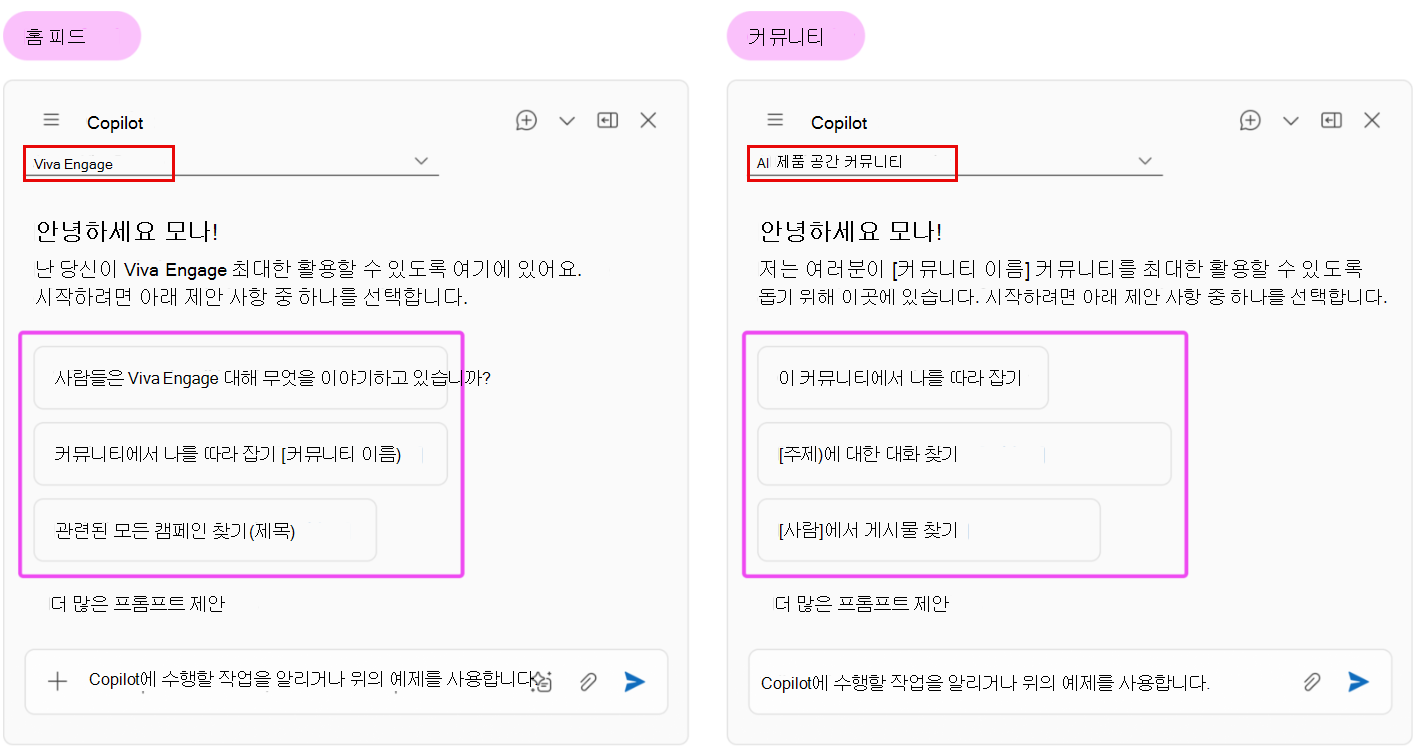The width and height of the screenshot is (1416, 750).
Task: Click Copilot title in Viva Engage panel
Action: point(115,123)
